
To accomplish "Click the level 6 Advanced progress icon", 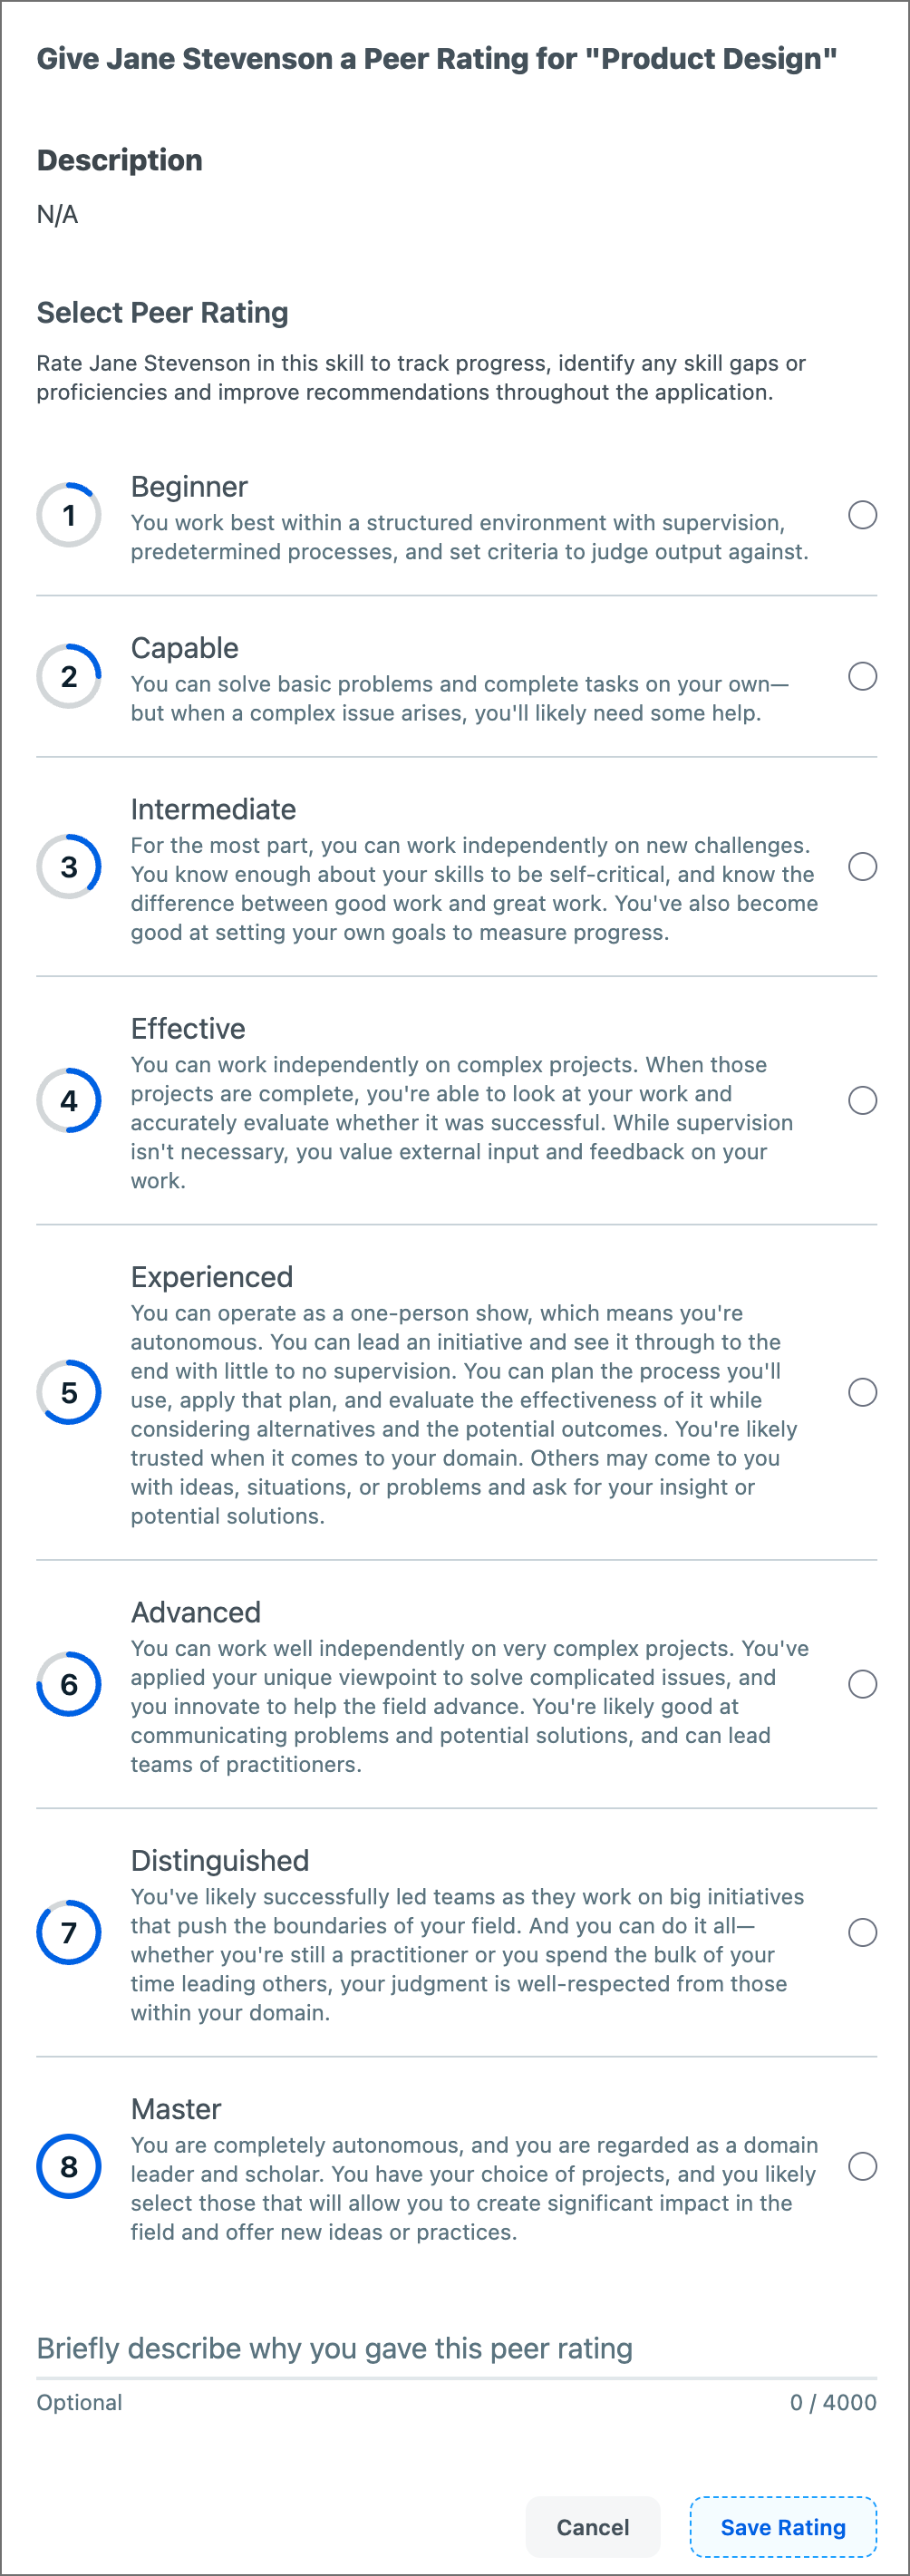I will pyautogui.click(x=69, y=1684).
